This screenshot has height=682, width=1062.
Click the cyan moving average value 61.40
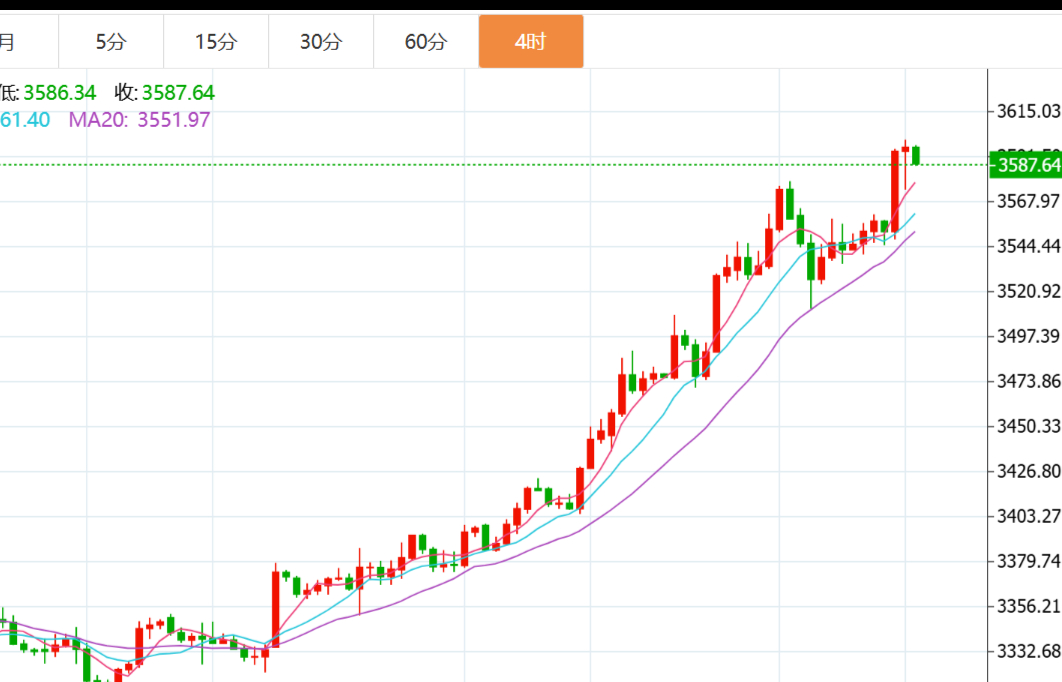point(25,120)
